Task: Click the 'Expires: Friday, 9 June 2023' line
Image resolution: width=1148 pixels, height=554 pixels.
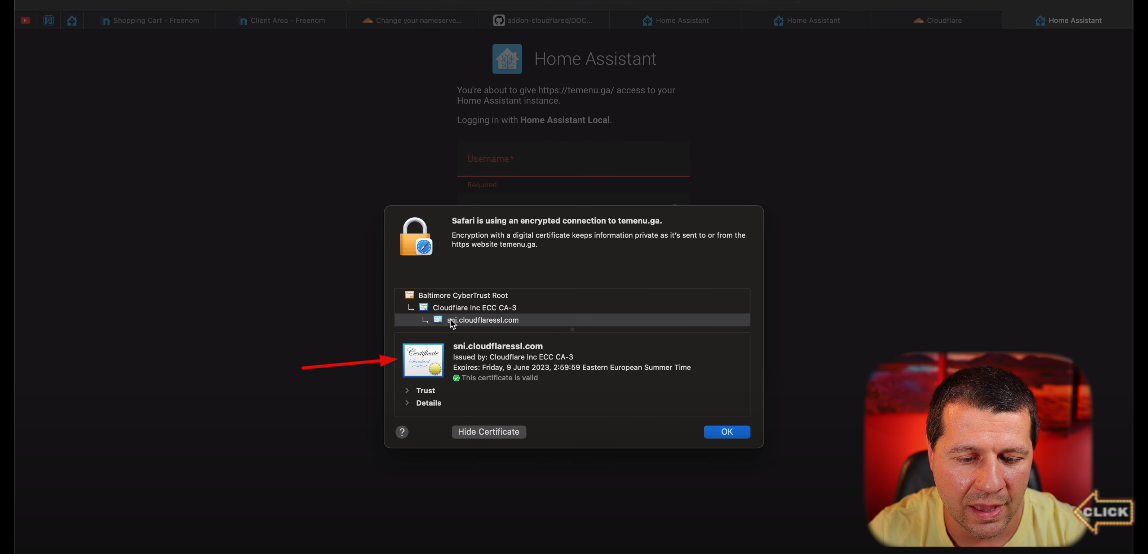Action: pyautogui.click(x=571, y=367)
